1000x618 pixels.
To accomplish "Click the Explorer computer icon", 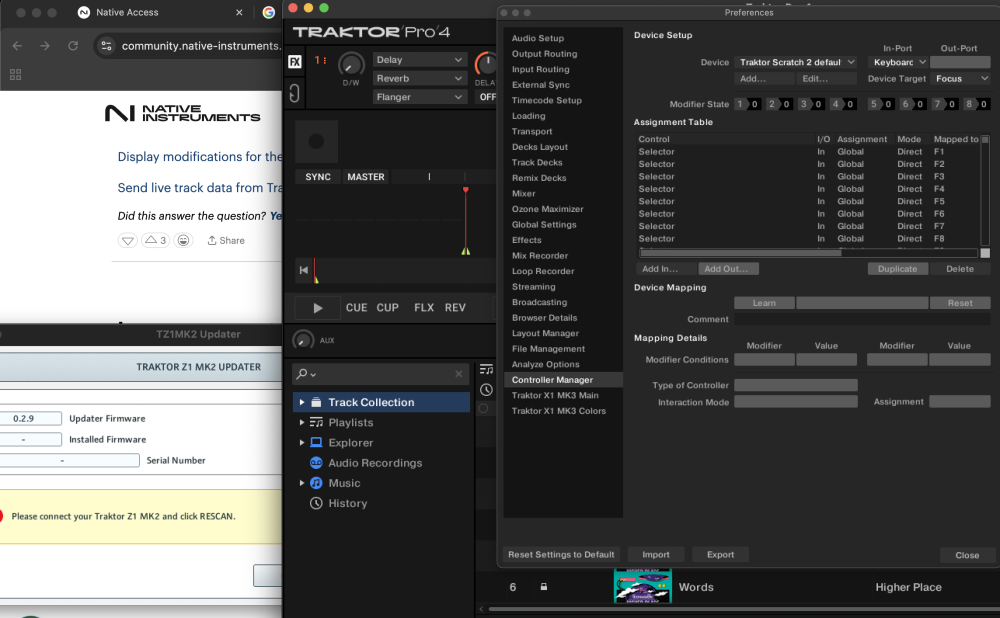I will [x=316, y=443].
